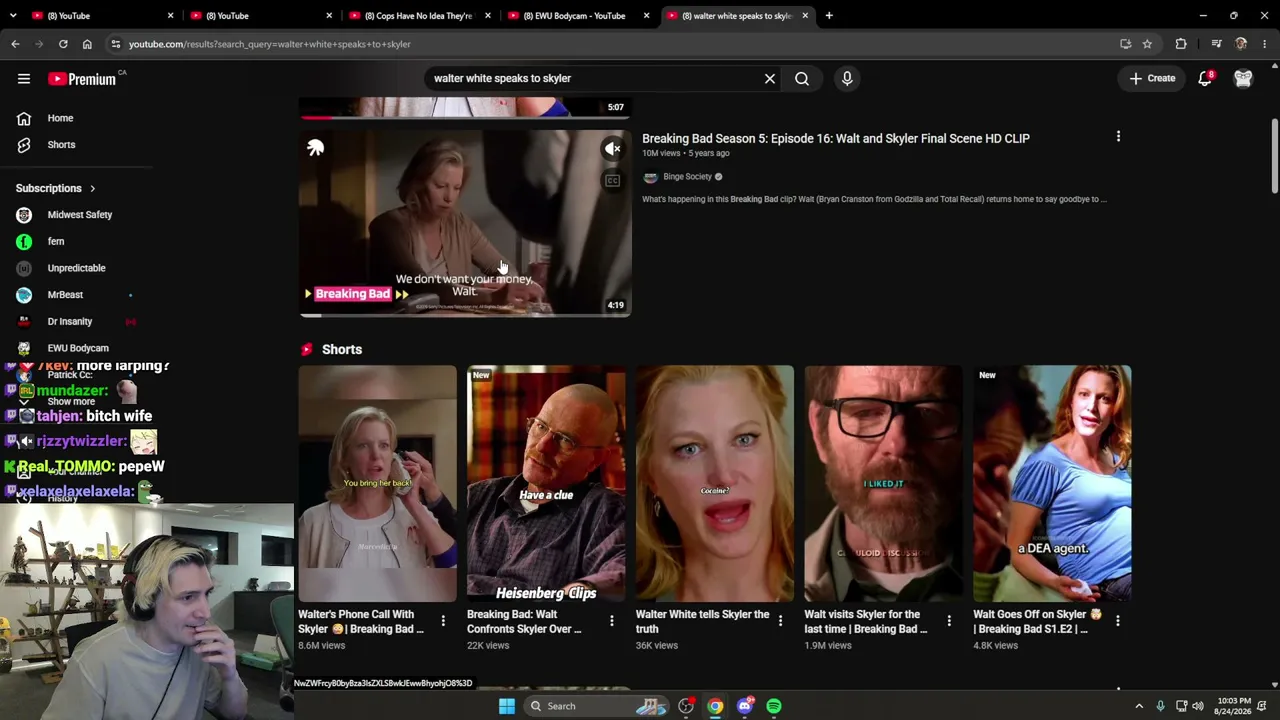Expand the Subscriptions section

[x=56, y=188]
